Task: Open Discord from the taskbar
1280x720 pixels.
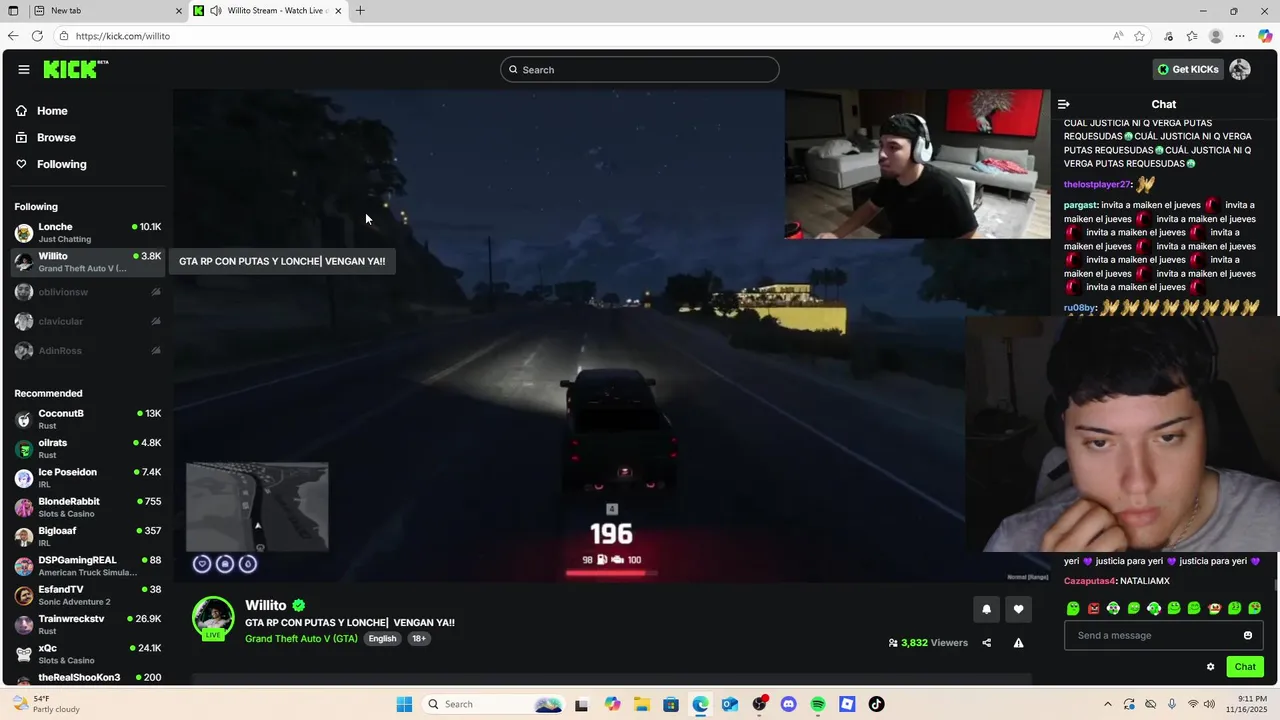Action: coord(788,704)
